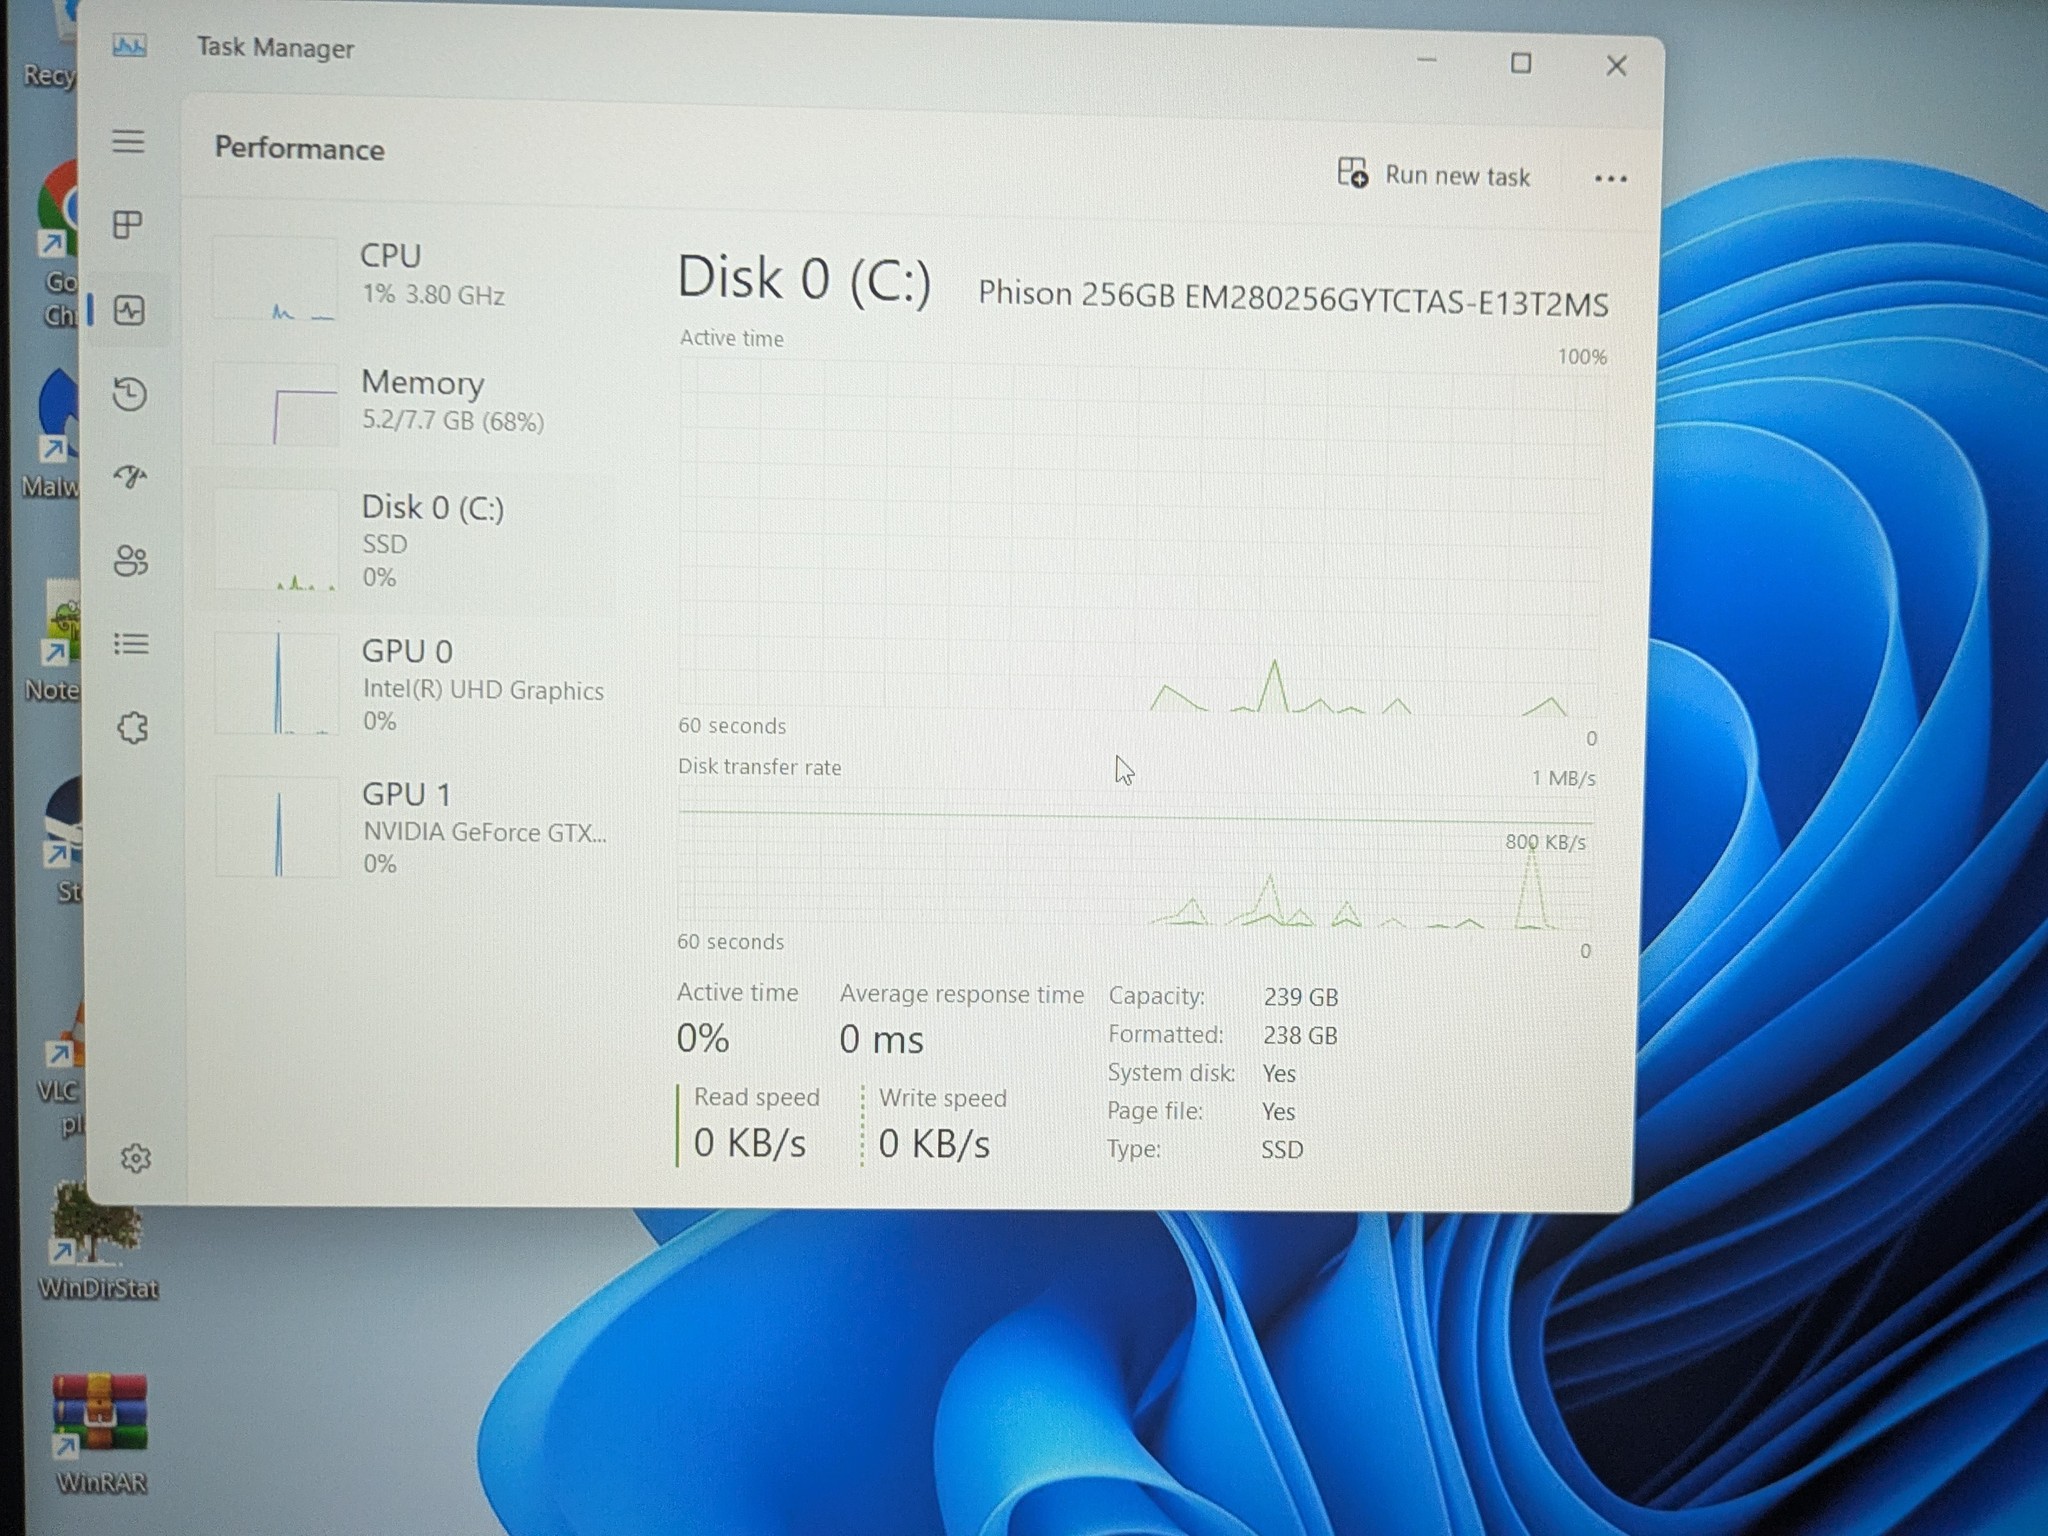
Task: Click the Memory mini graph thumbnail
Action: pyautogui.click(x=276, y=403)
